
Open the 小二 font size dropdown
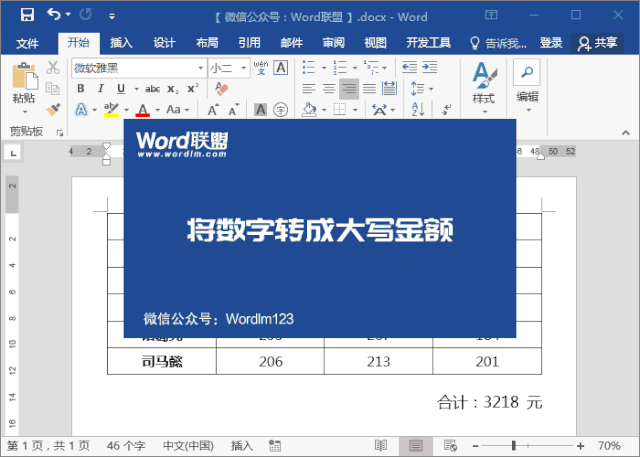tap(243, 68)
